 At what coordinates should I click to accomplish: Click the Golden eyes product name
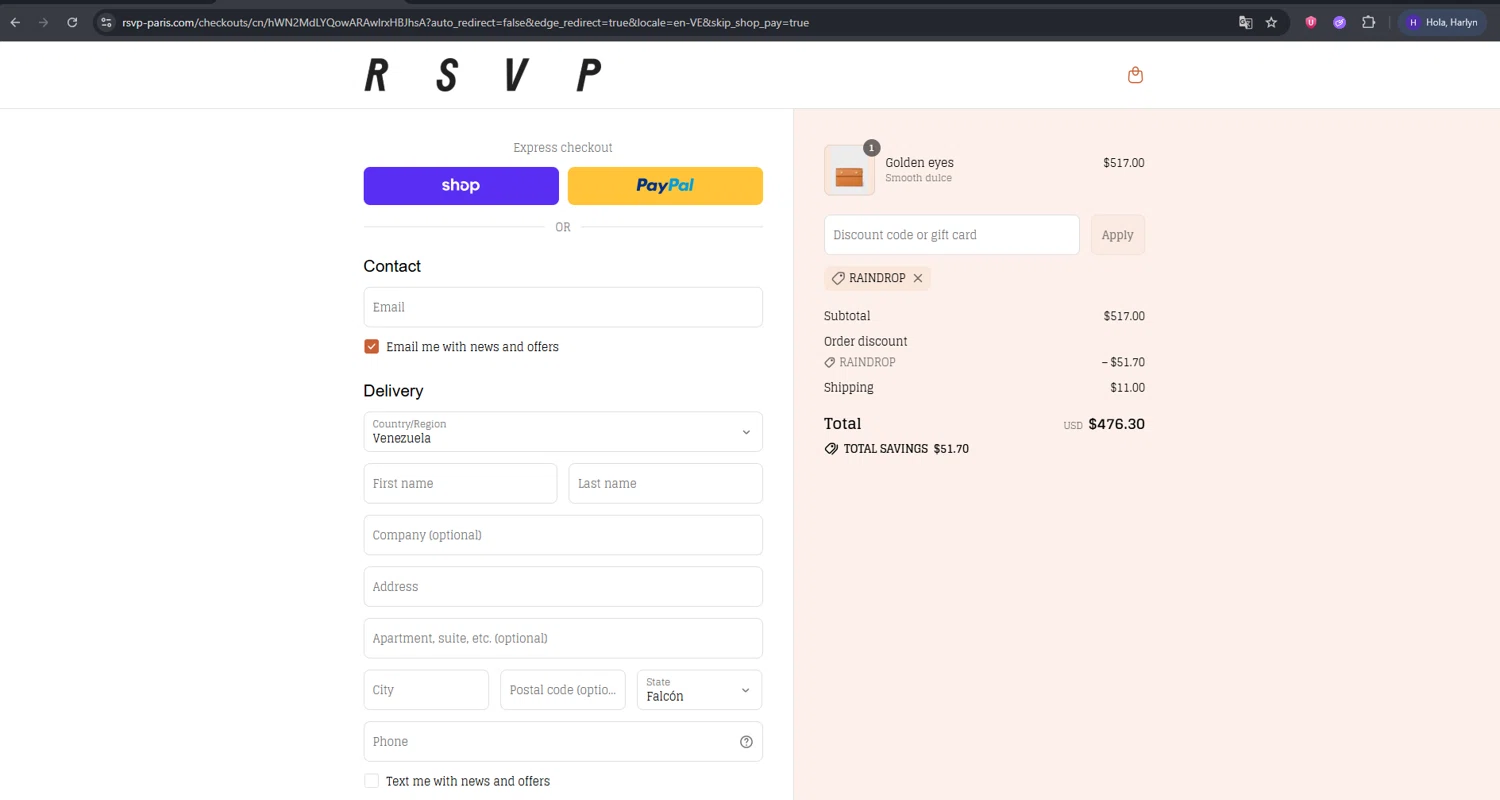pyautogui.click(x=920, y=163)
